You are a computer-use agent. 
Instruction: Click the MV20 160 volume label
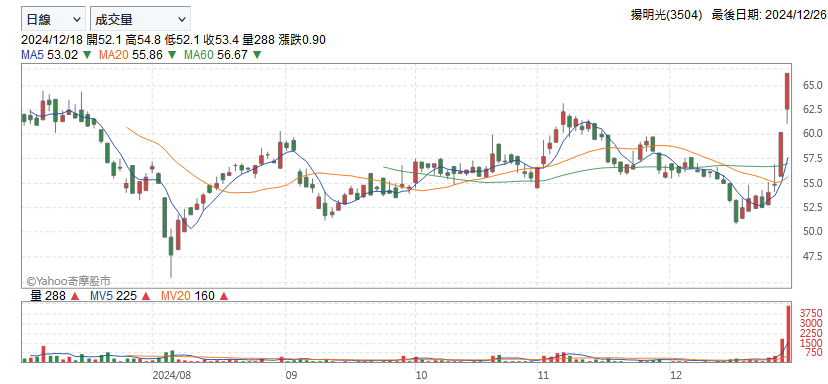pyautogui.click(x=187, y=296)
